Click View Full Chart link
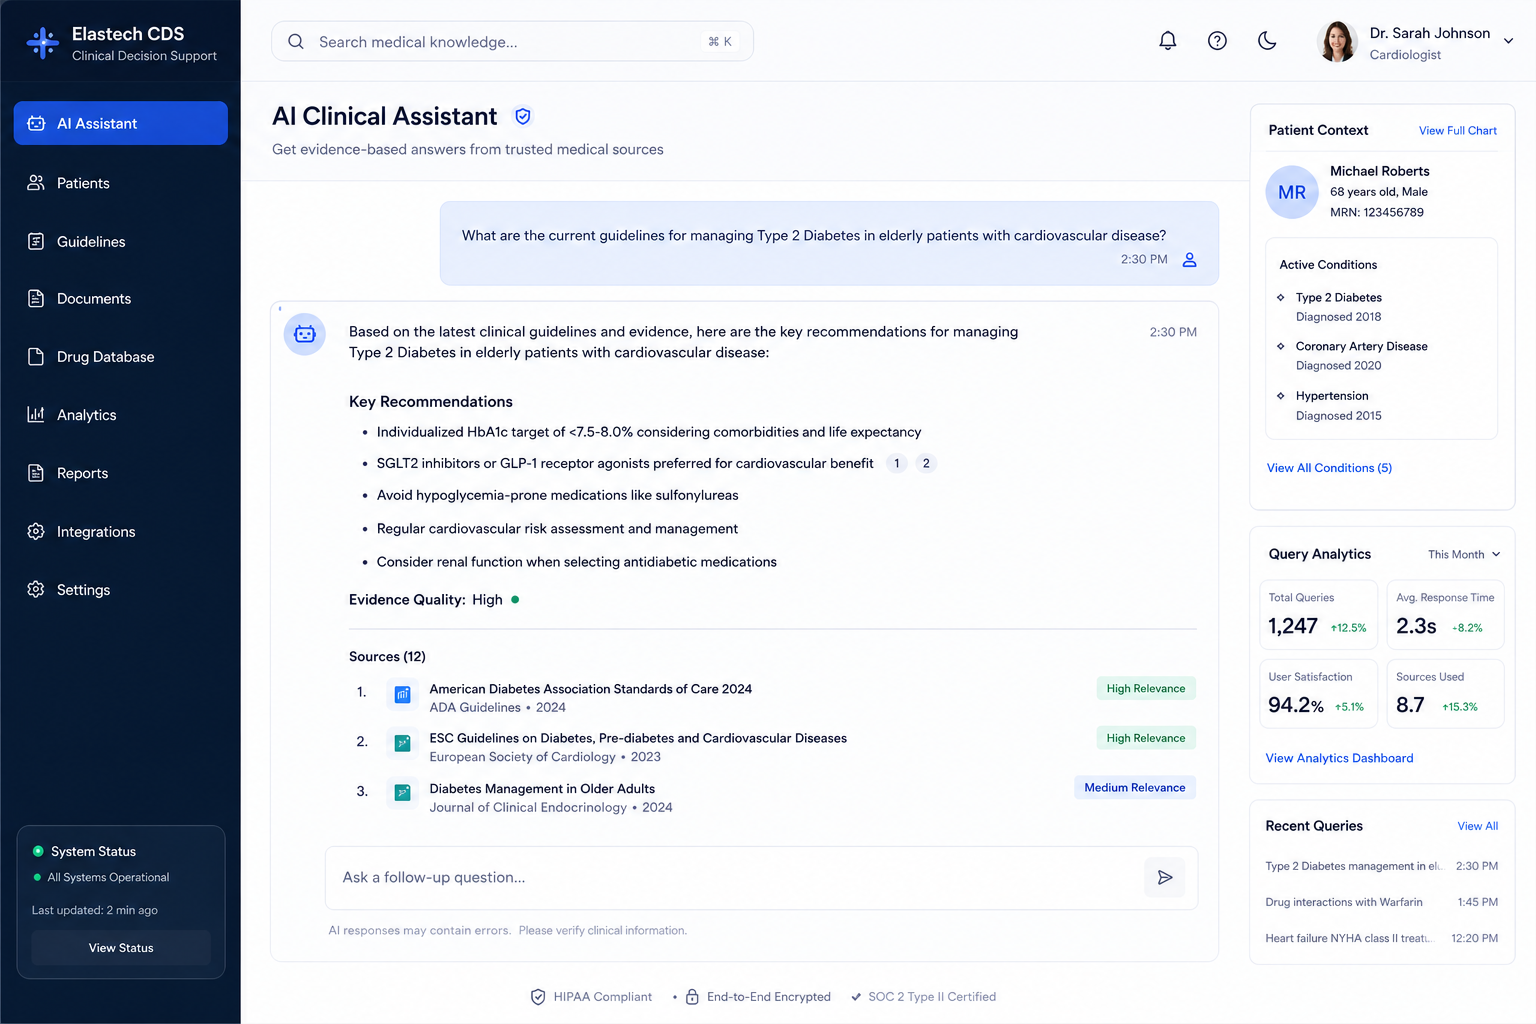1536x1024 pixels. coord(1458,131)
